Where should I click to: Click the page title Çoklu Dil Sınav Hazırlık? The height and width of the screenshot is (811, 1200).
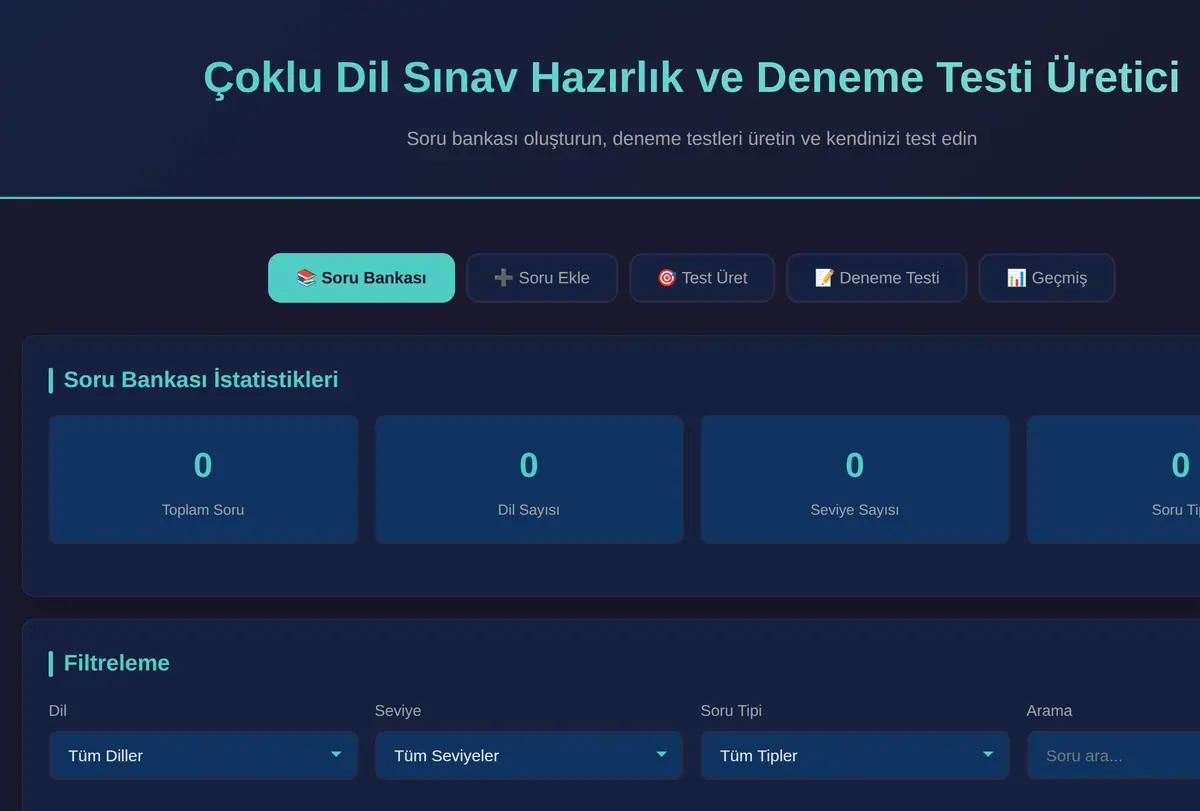(691, 77)
